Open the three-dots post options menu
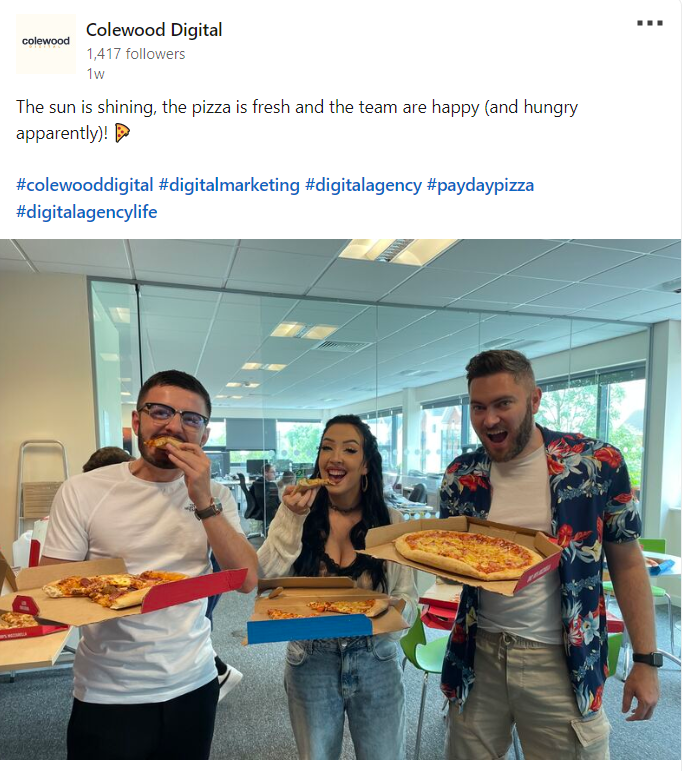Viewport: 690px width, 771px height. click(x=650, y=23)
